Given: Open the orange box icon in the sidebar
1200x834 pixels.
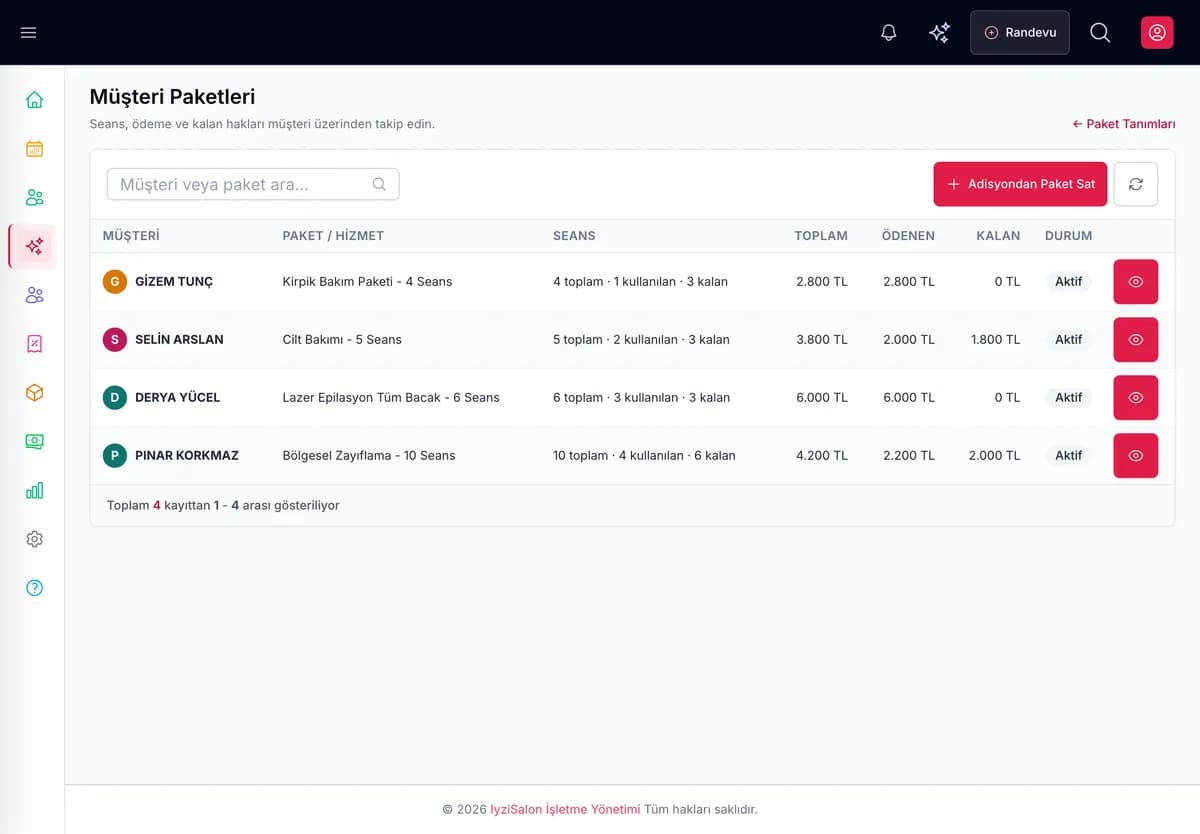Looking at the screenshot, I should [x=34, y=393].
